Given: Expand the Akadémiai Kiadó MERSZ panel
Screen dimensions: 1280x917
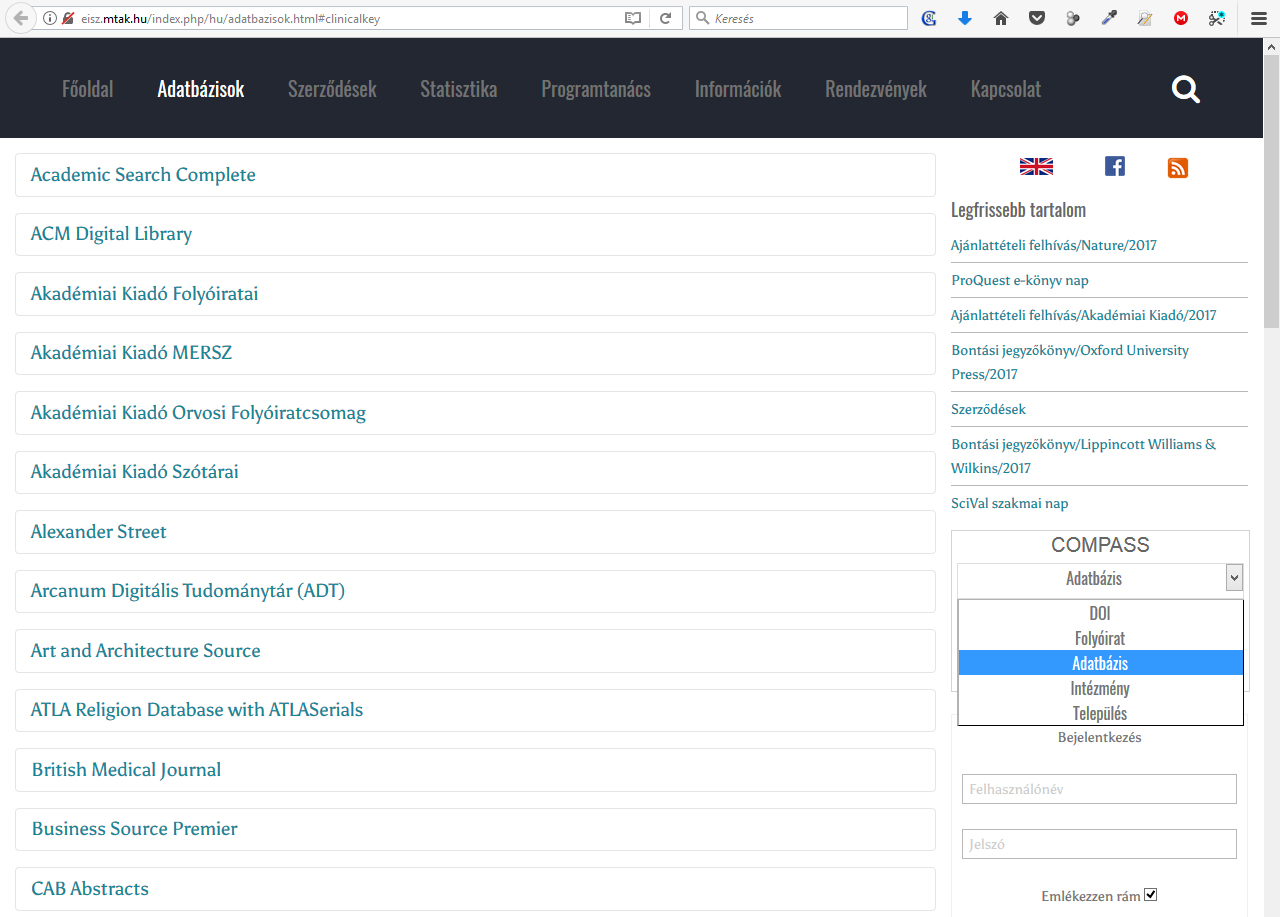Looking at the screenshot, I should 475,353.
